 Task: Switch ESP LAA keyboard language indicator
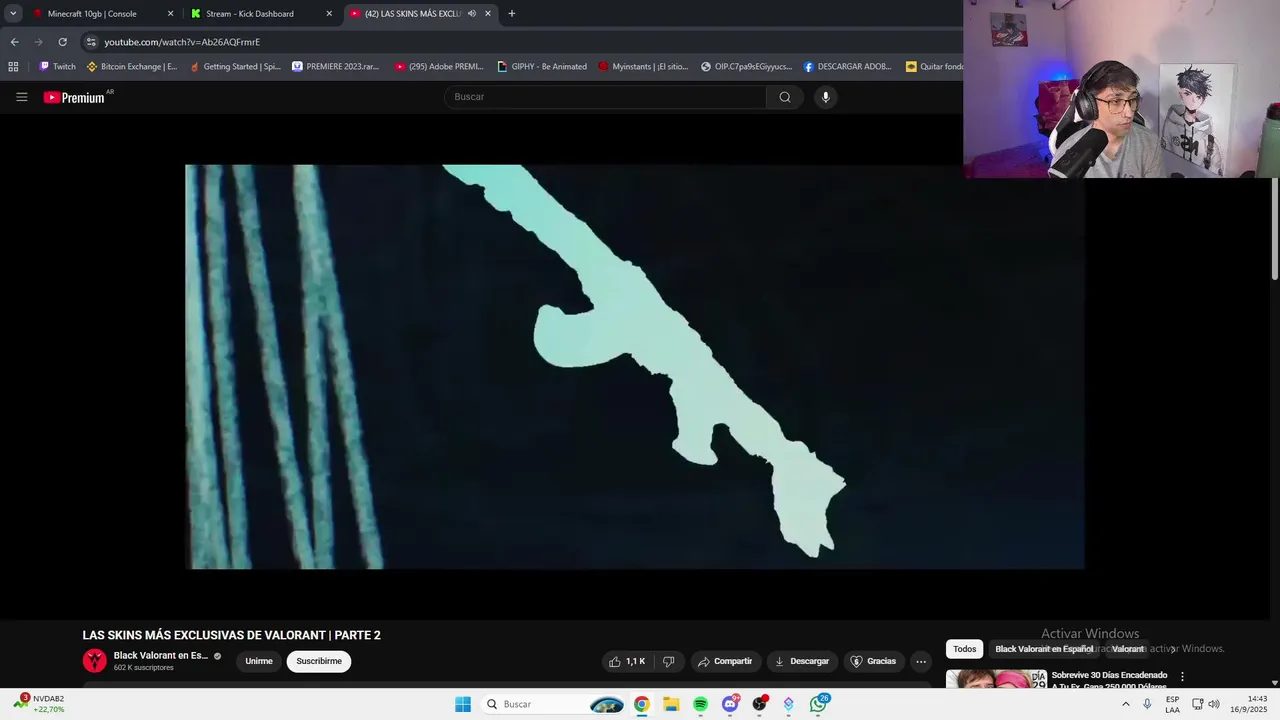pyautogui.click(x=1172, y=704)
